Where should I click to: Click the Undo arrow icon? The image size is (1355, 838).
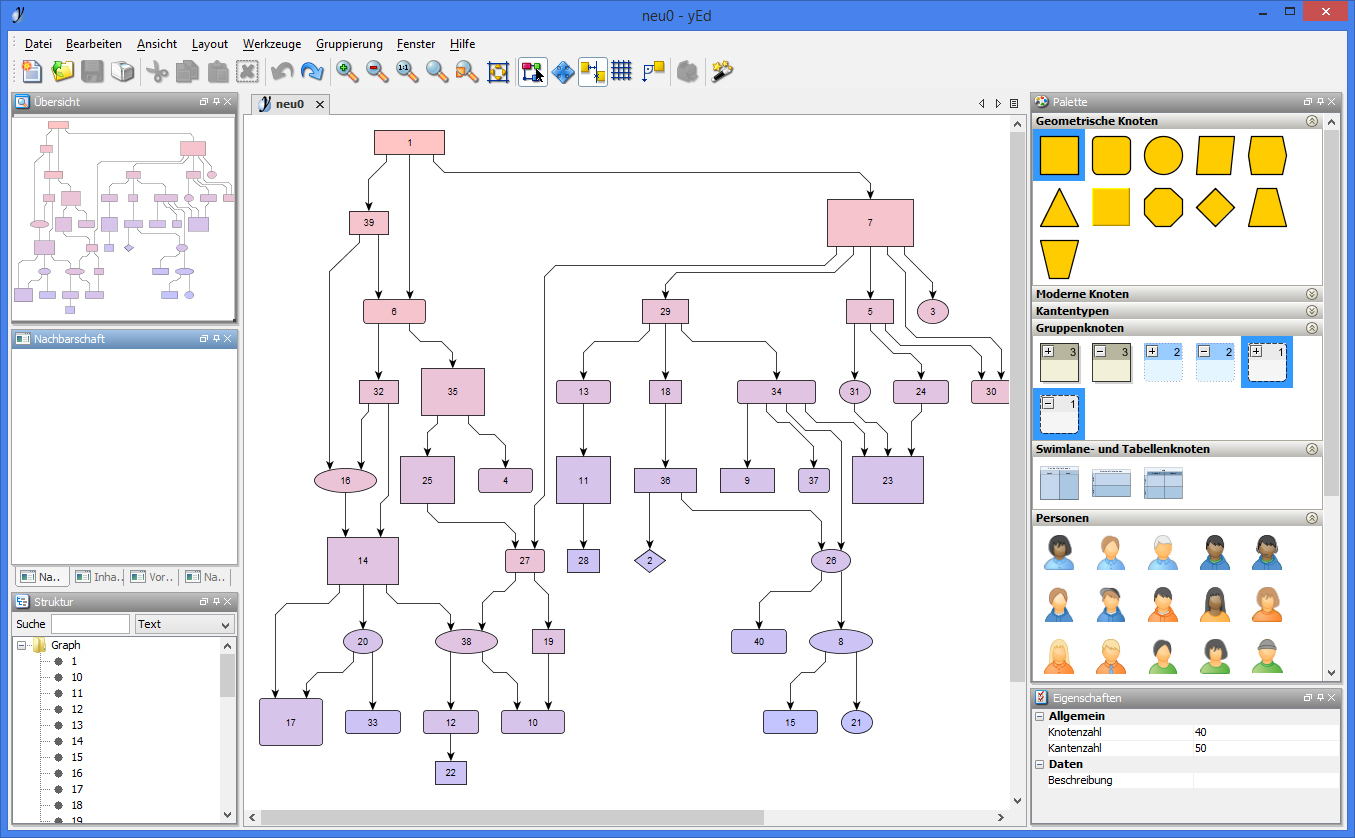282,71
